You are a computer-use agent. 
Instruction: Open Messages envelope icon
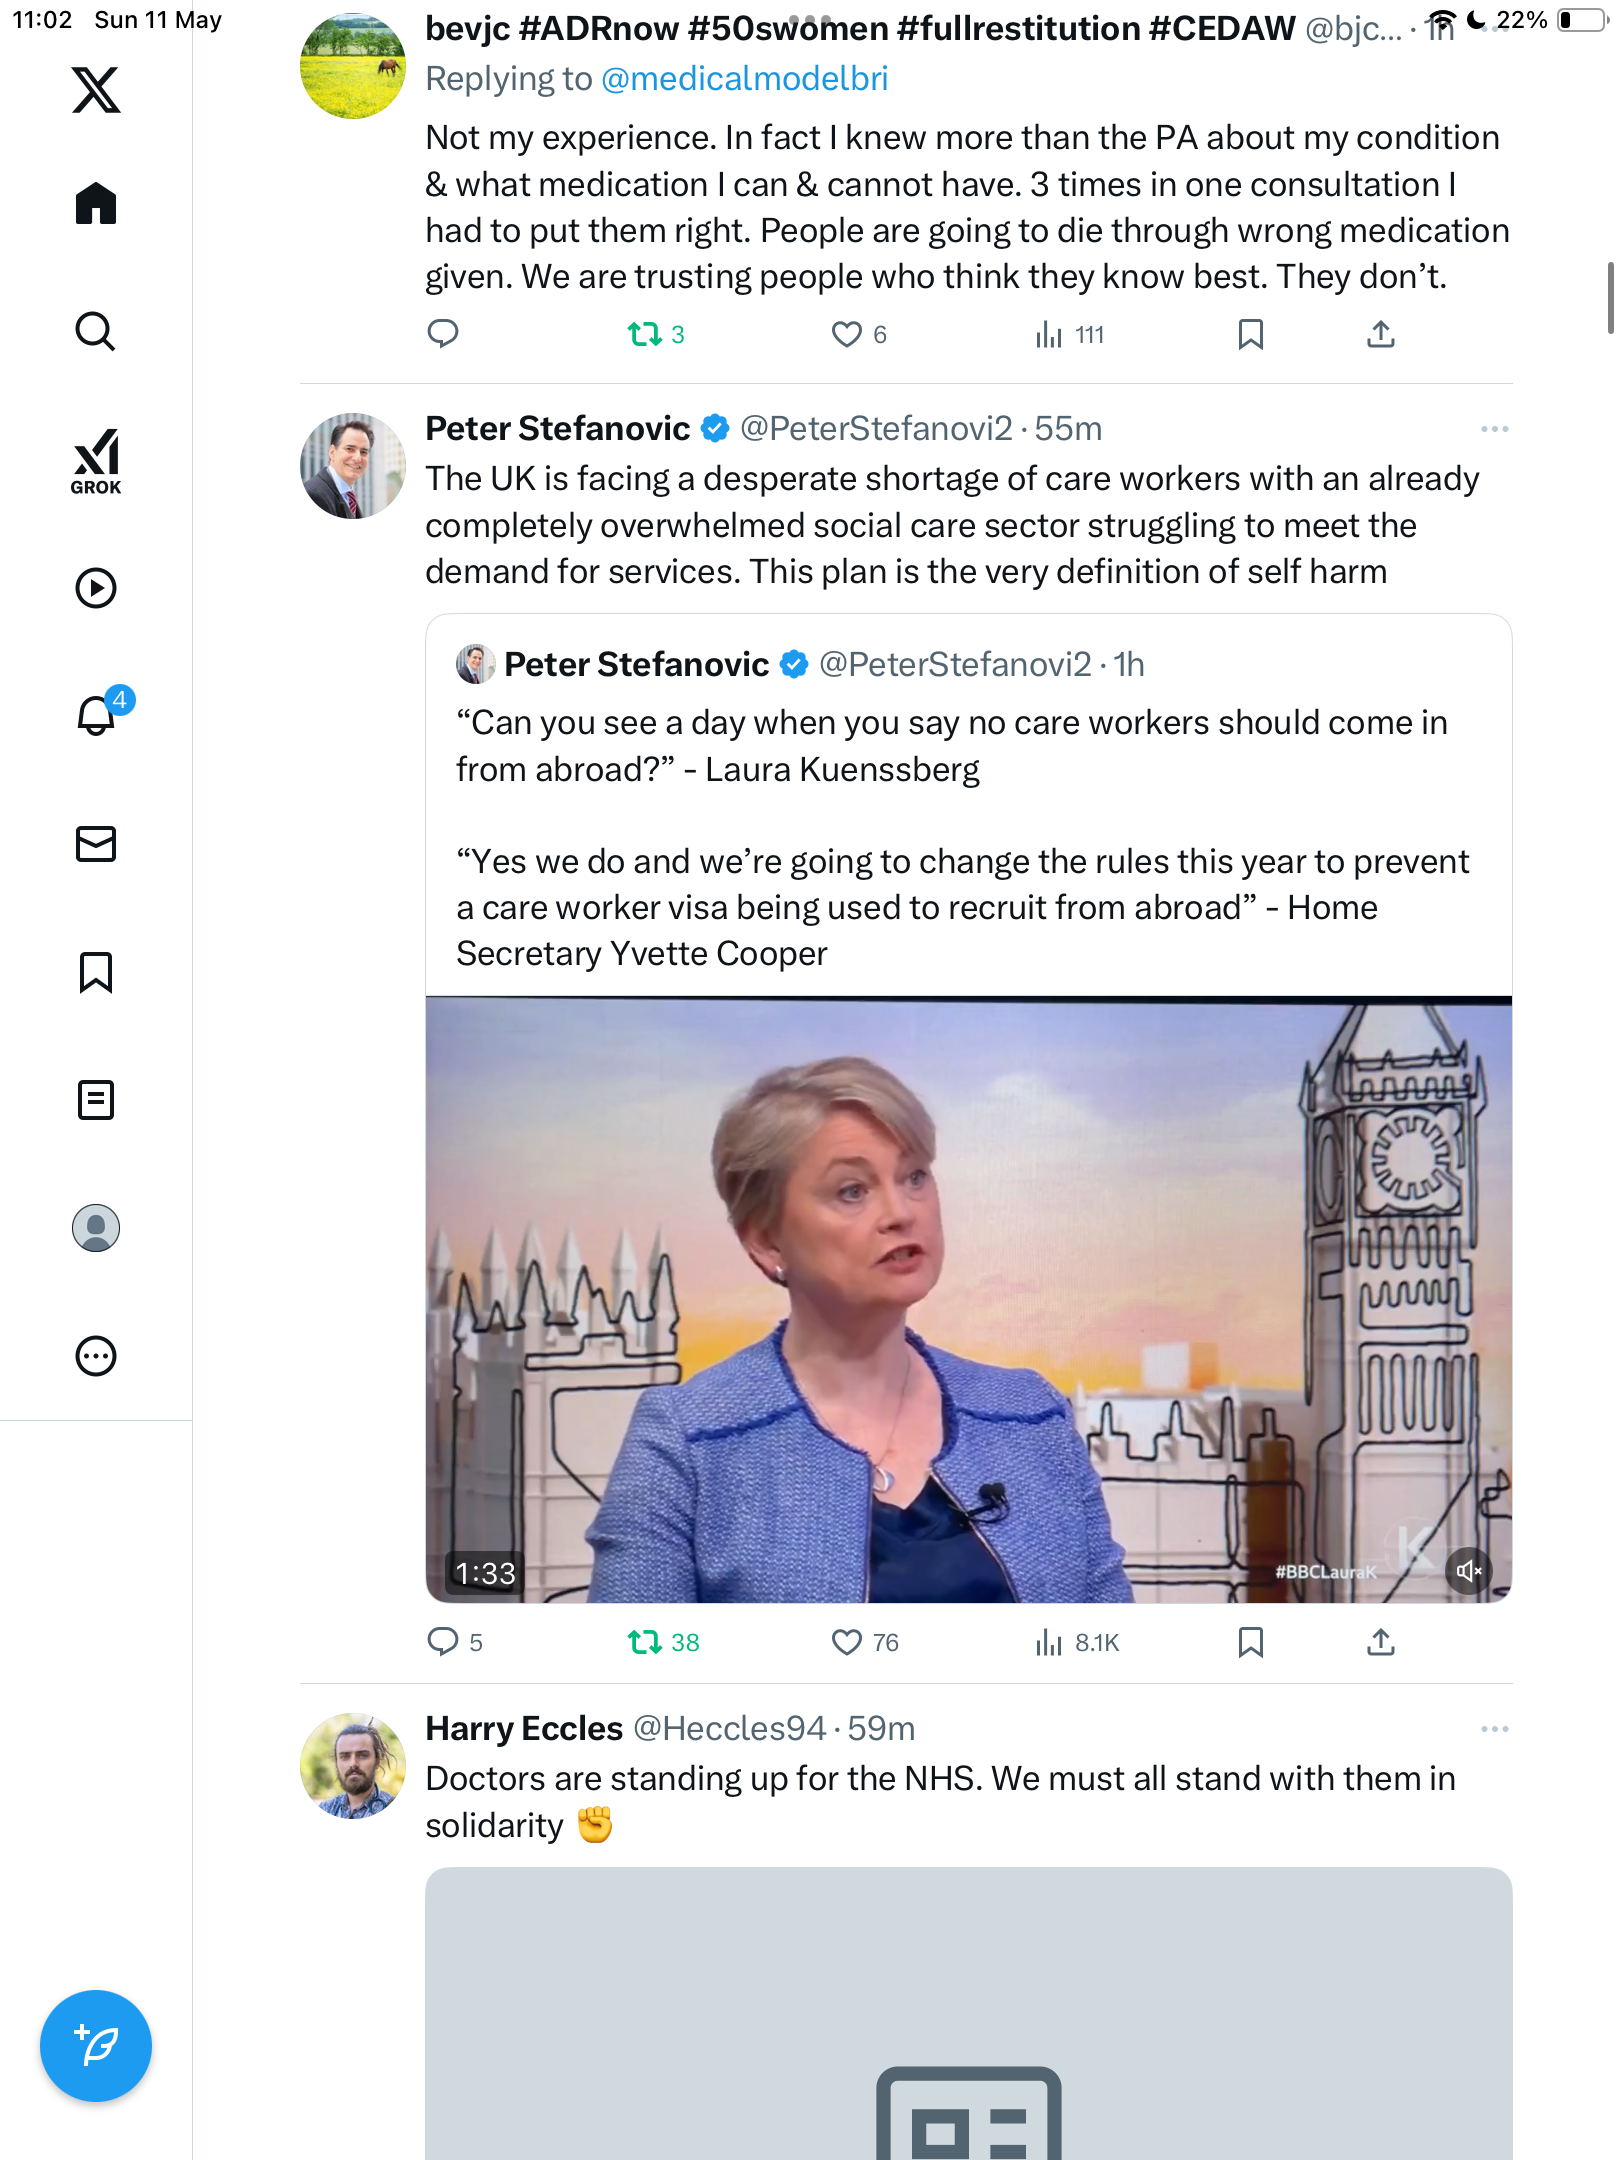96,844
